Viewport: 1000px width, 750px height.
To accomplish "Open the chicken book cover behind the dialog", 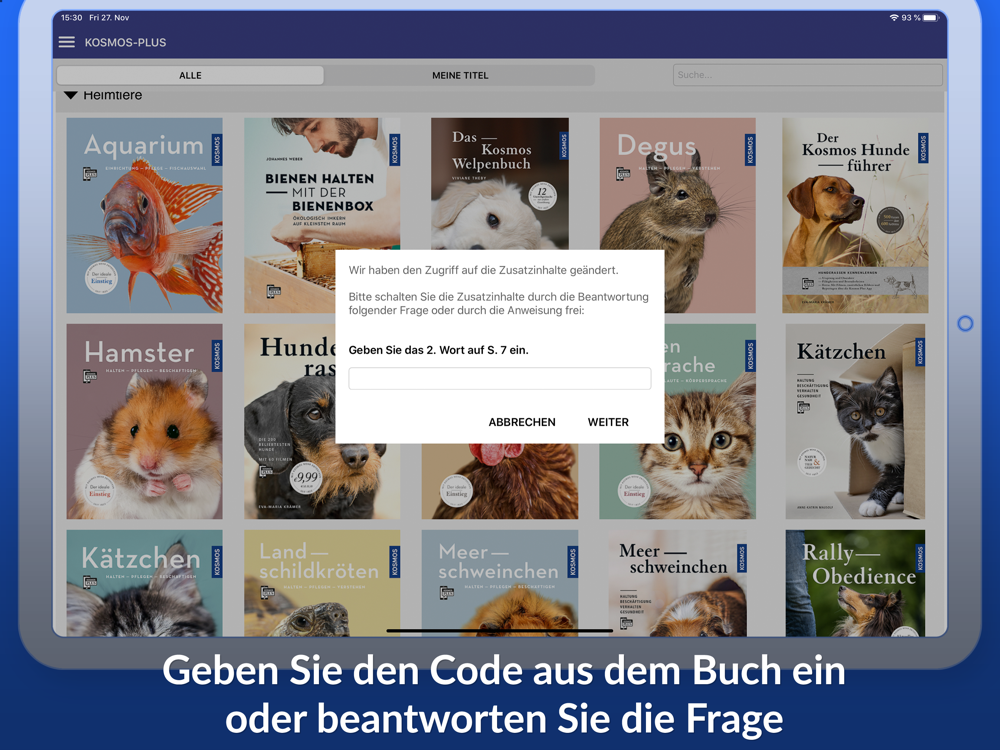I will coord(499,482).
